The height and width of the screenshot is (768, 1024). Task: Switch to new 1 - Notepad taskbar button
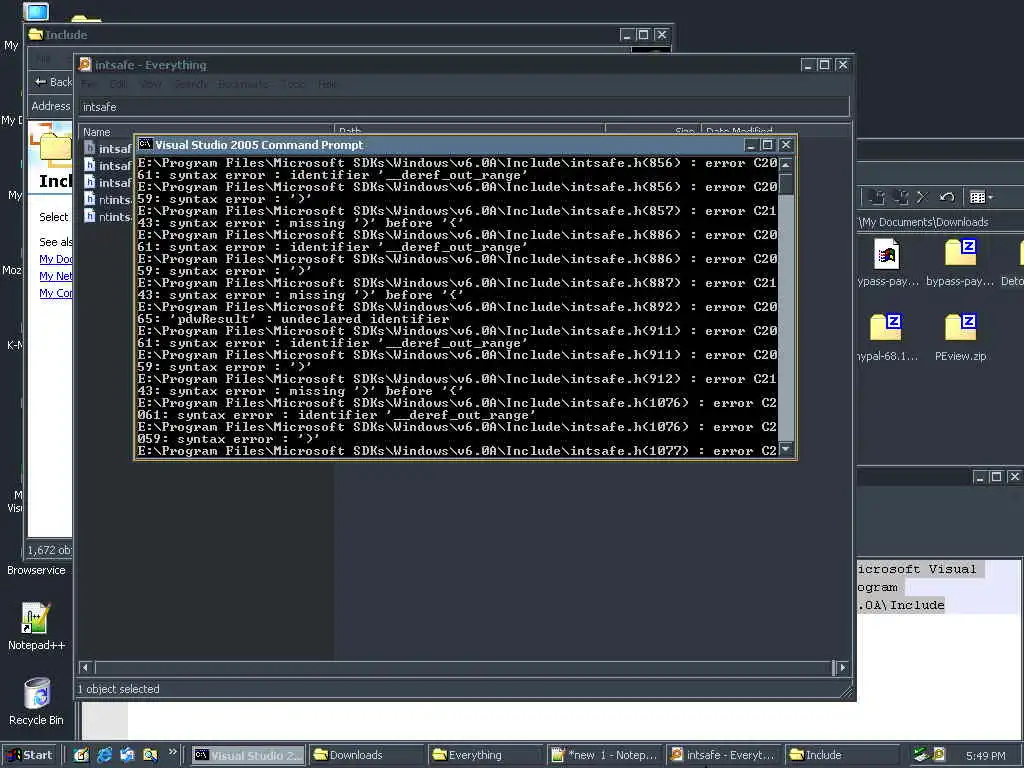(x=605, y=755)
